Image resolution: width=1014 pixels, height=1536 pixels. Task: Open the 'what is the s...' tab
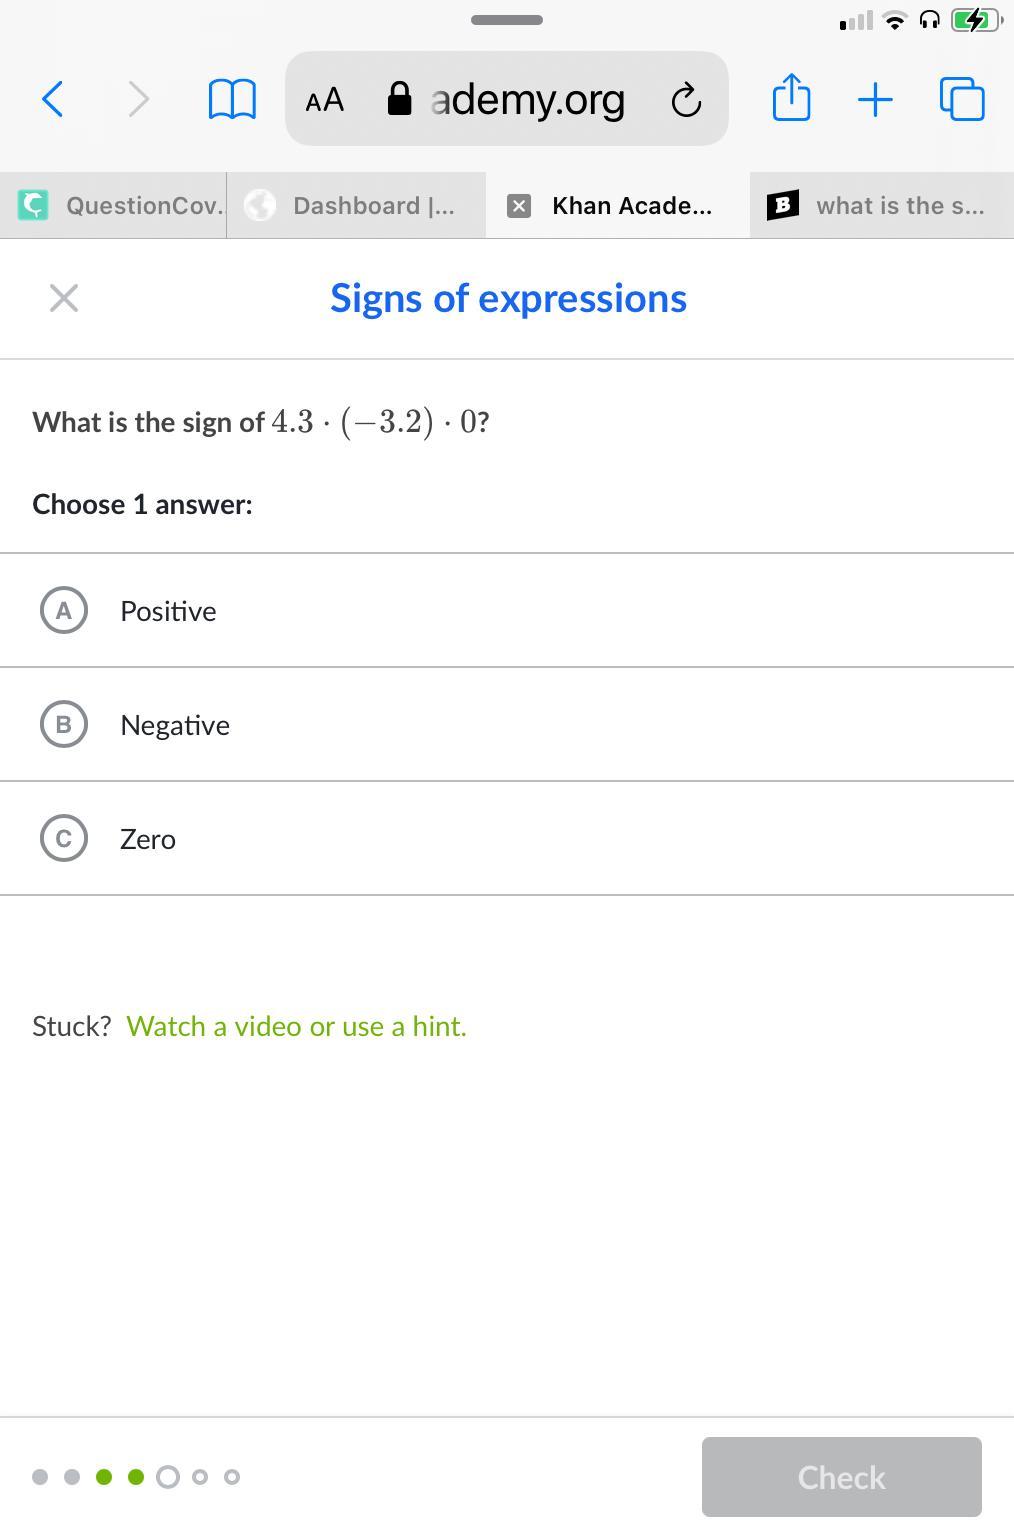coord(880,206)
